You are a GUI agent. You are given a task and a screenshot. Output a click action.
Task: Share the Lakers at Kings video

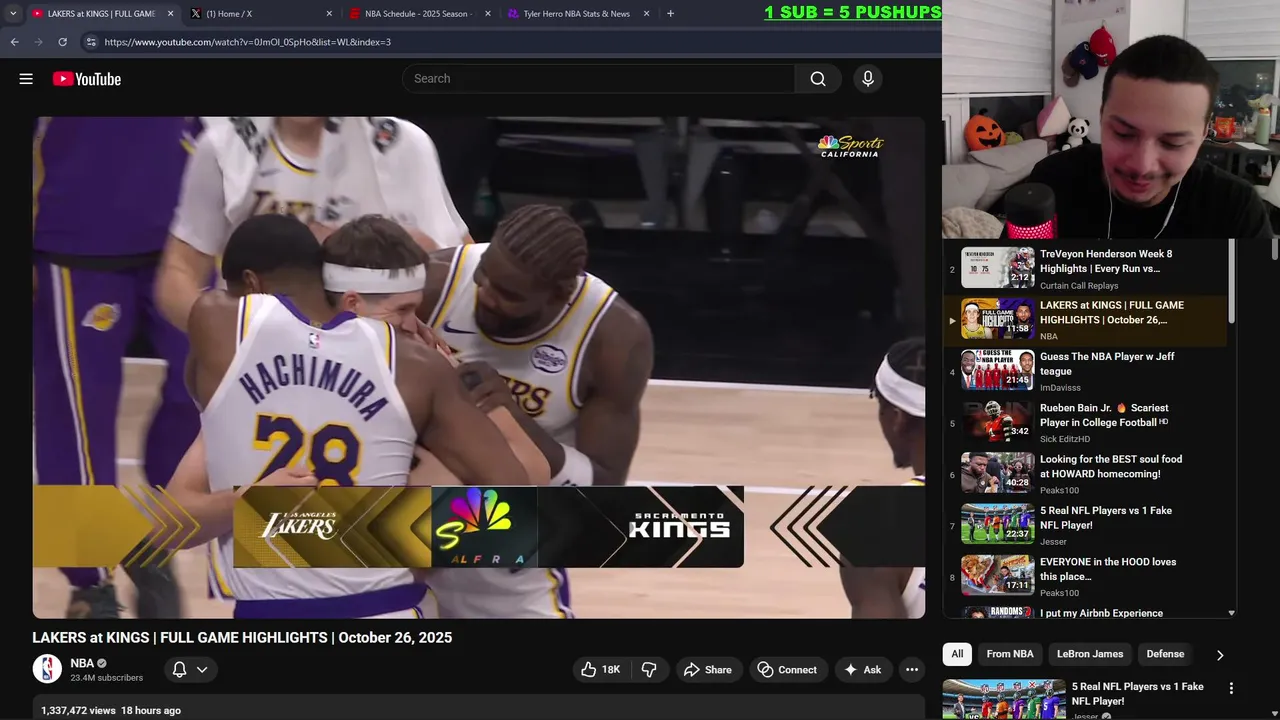click(708, 670)
